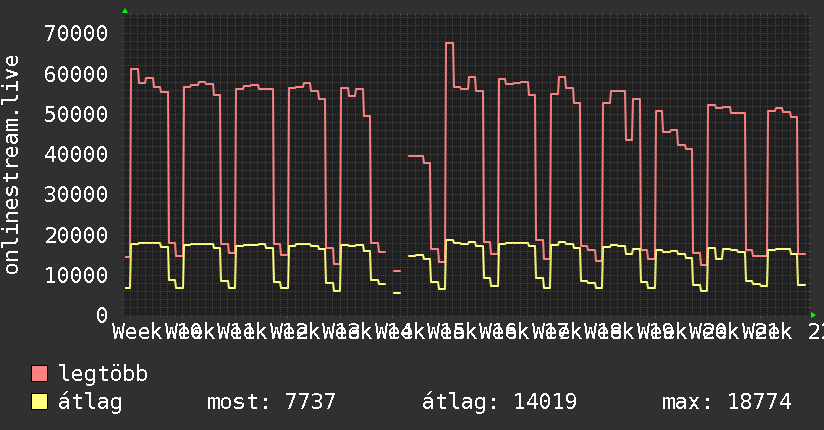Click the 70000 y-axis label

pyautogui.click(x=76, y=34)
